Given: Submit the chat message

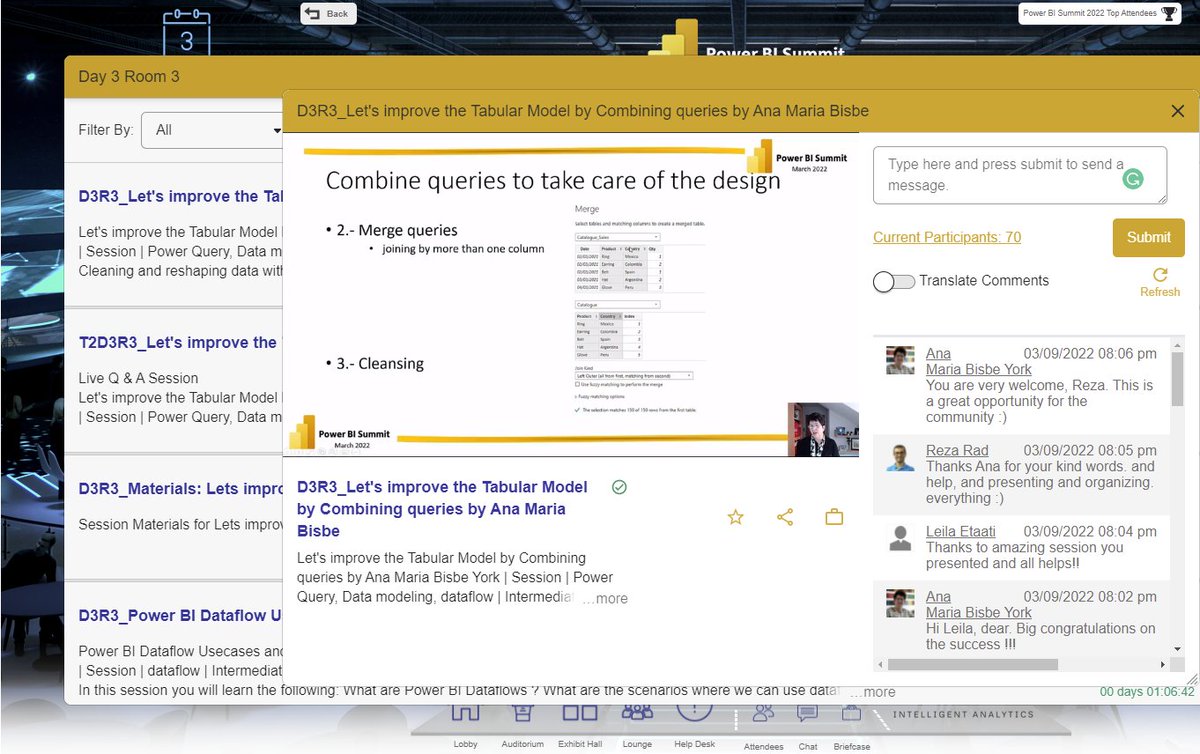Looking at the screenshot, I should [1148, 238].
